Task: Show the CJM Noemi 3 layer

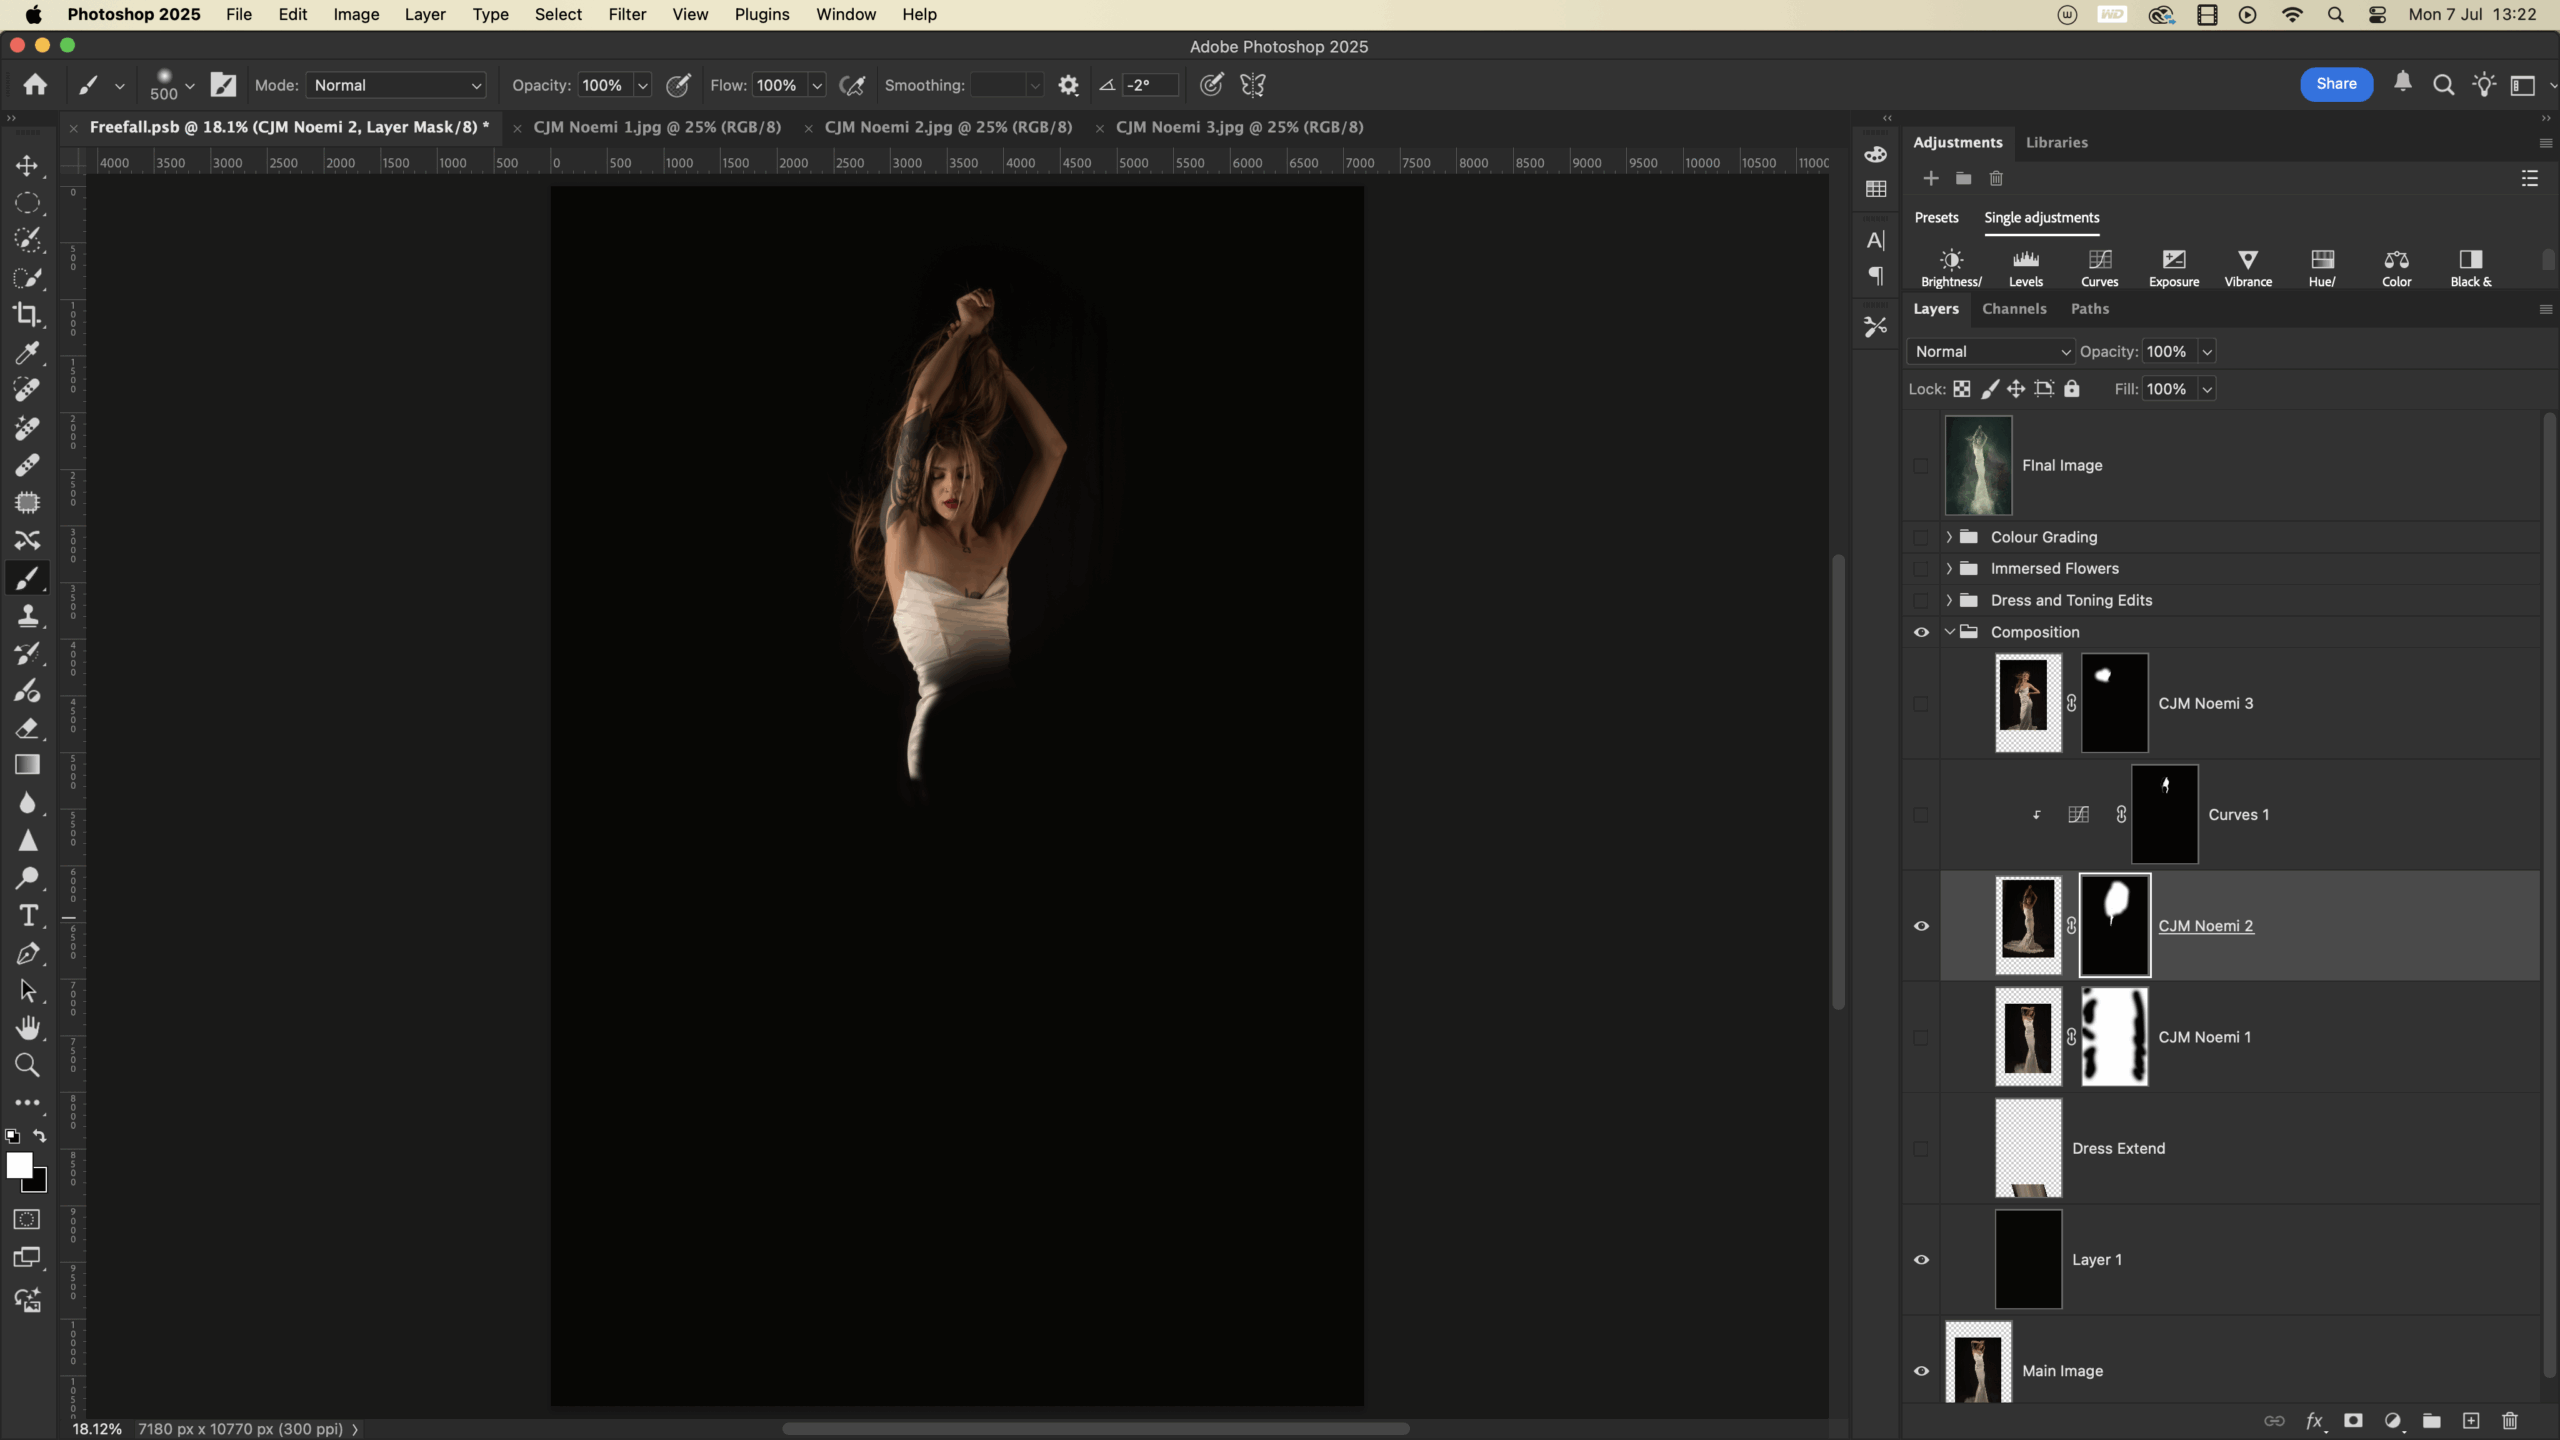Action: [x=1921, y=704]
